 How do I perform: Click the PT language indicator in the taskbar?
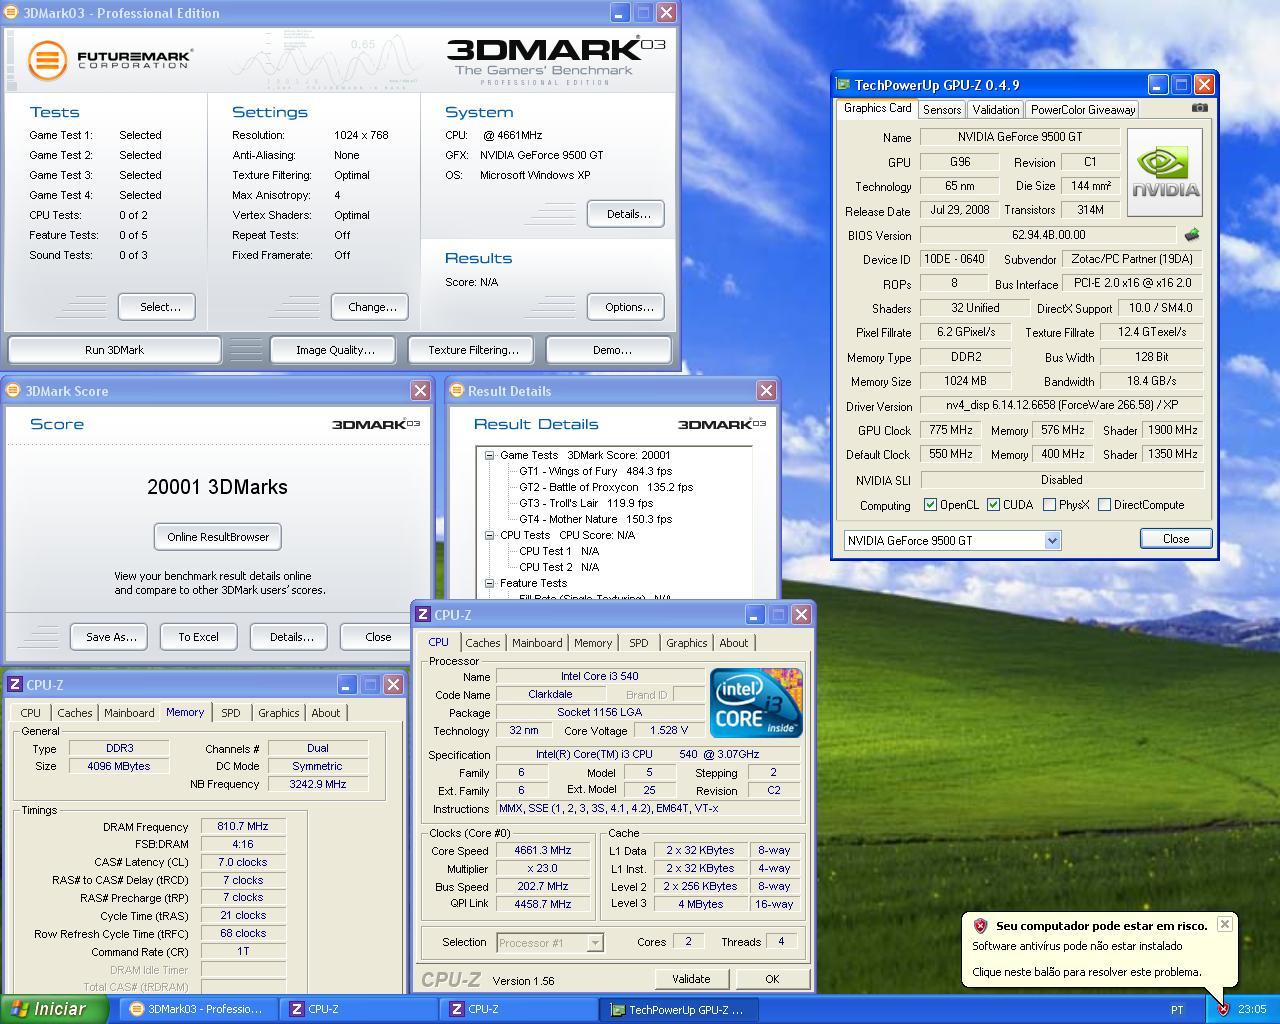(x=1176, y=1010)
